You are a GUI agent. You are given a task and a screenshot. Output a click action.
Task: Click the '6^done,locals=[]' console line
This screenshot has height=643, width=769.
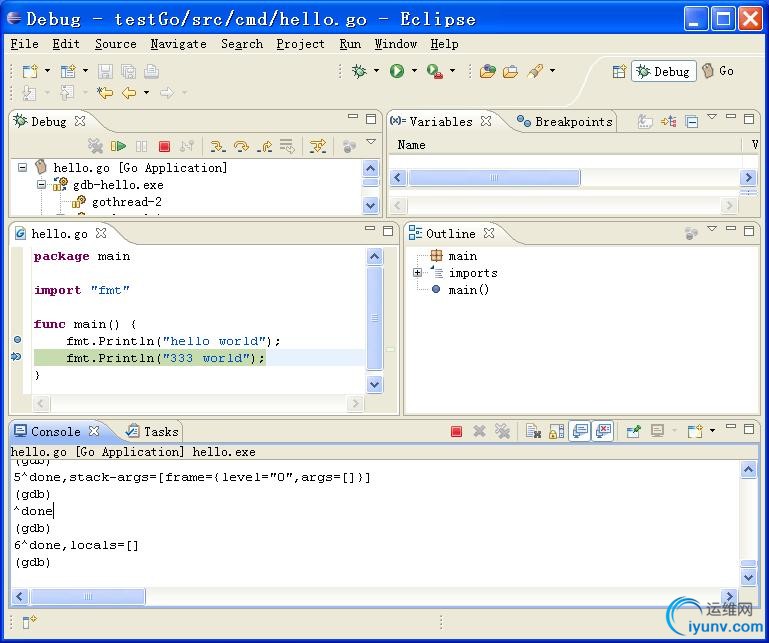click(76, 545)
